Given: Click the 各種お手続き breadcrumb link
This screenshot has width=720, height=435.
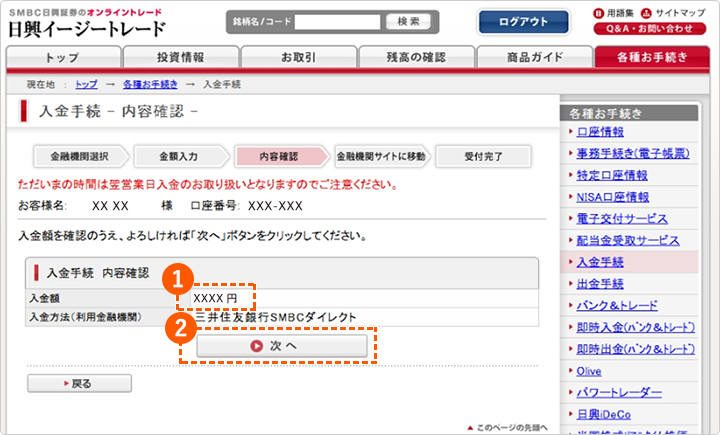Looking at the screenshot, I should (150, 85).
